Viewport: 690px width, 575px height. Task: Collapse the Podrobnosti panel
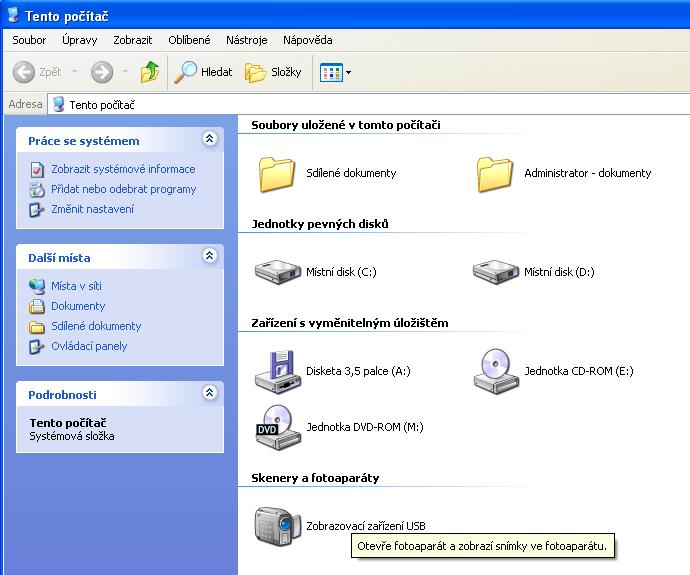(x=209, y=394)
